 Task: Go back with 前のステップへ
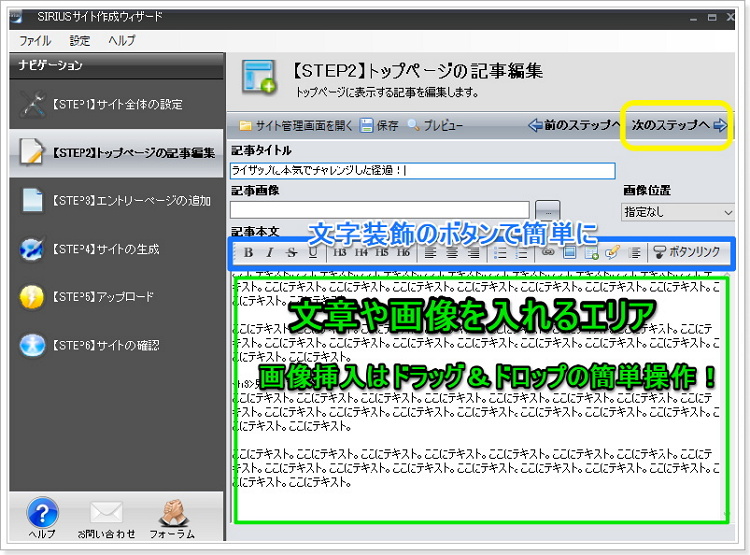pos(574,125)
